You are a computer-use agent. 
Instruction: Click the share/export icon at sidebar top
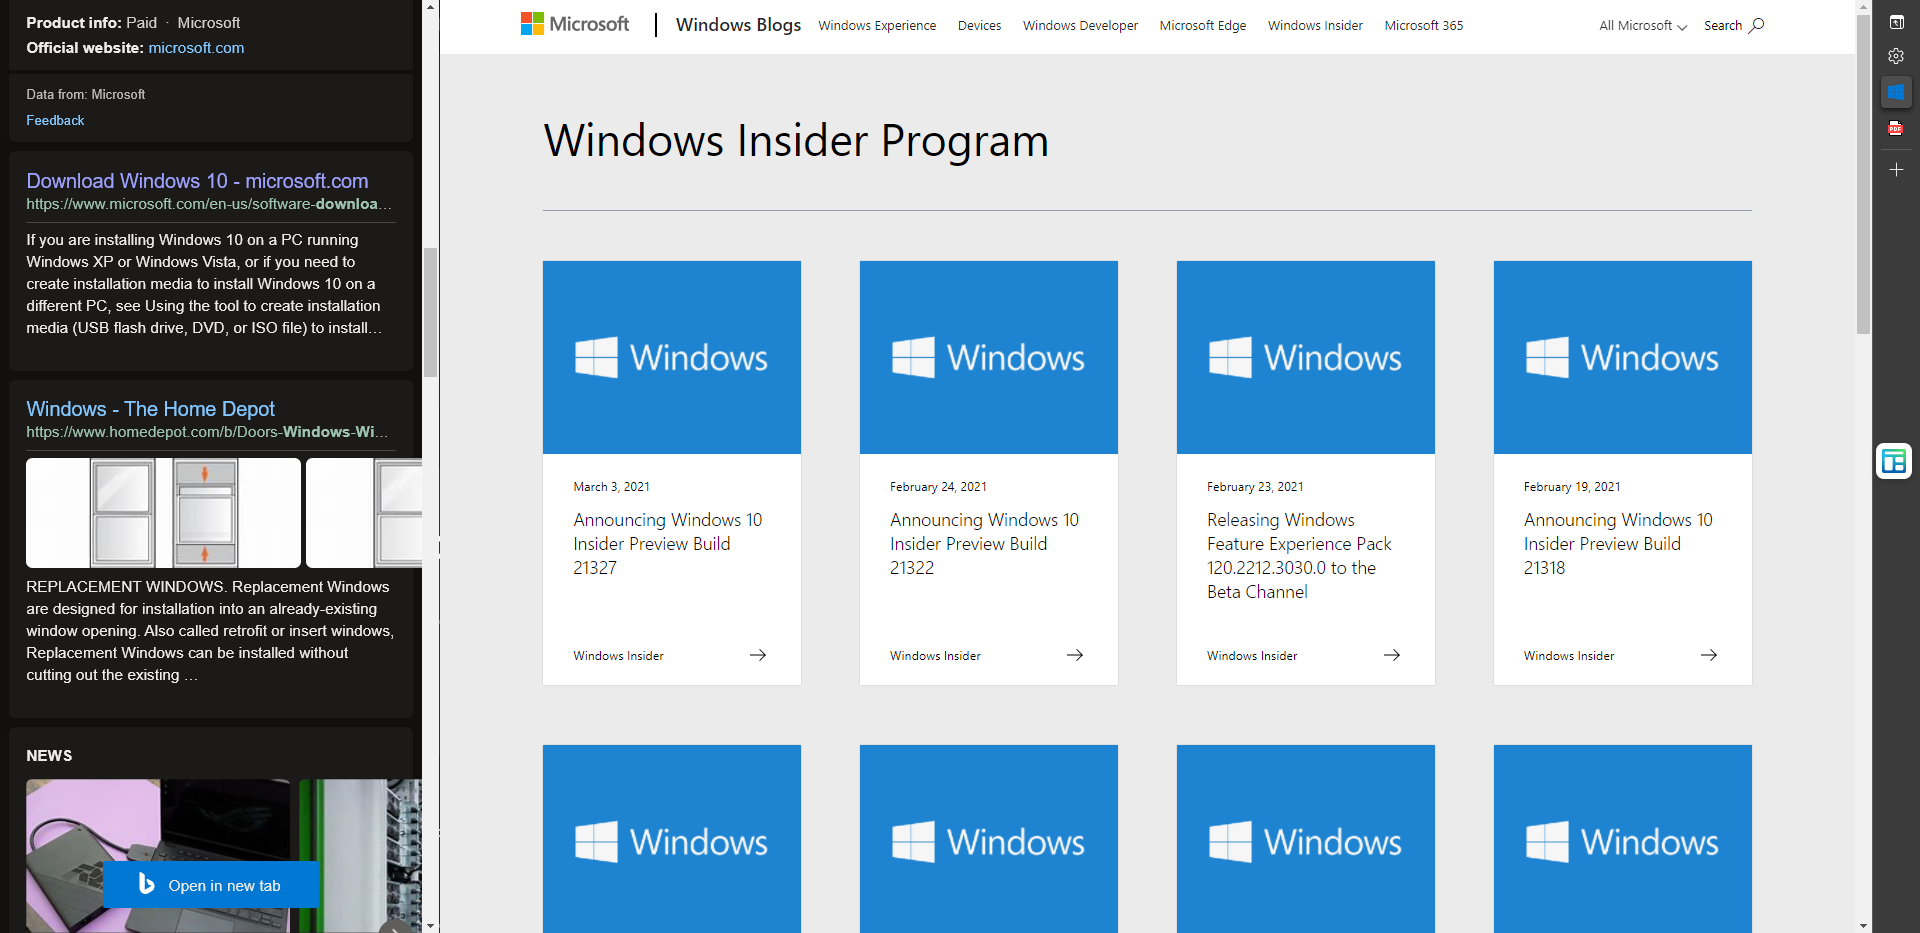coord(1897,20)
